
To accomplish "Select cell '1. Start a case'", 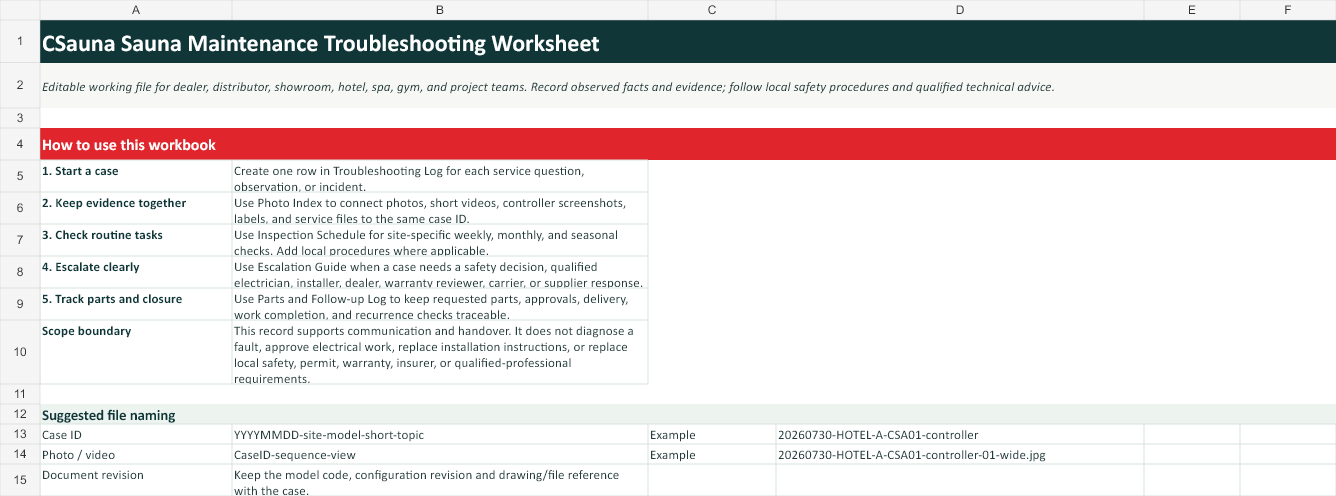I will 136,176.
